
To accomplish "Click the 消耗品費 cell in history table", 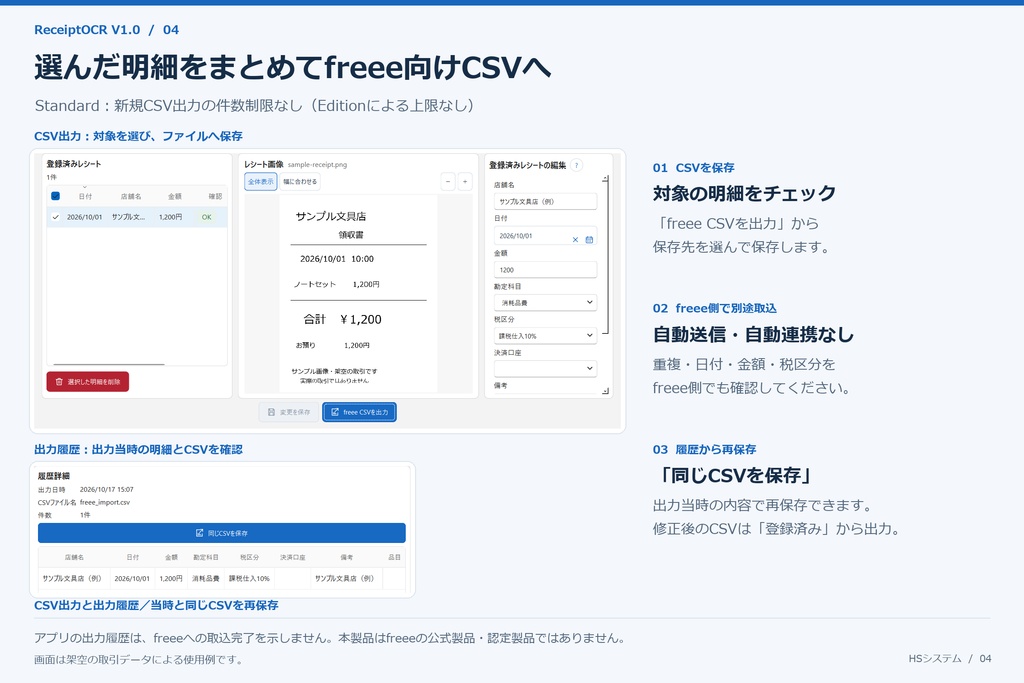I will [206, 579].
